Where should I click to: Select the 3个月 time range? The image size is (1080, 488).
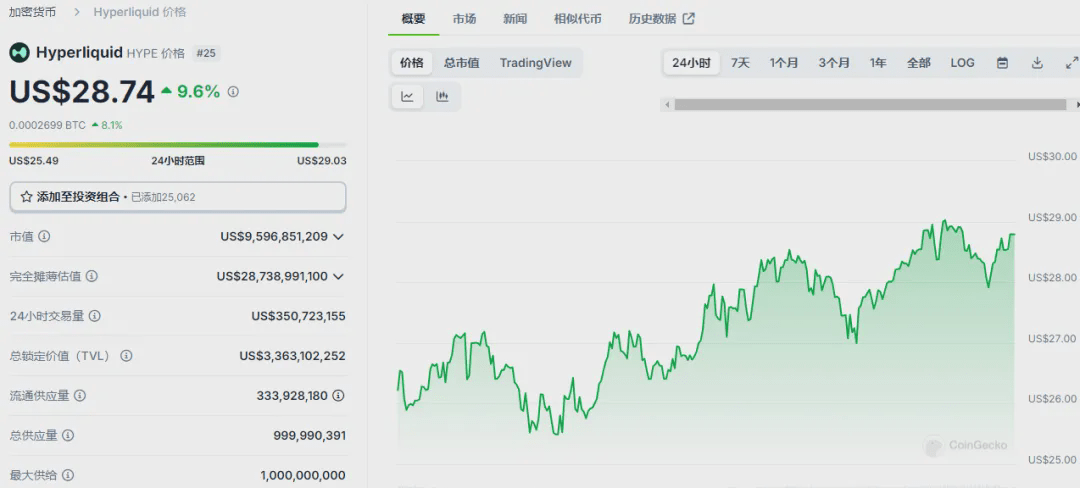click(834, 63)
